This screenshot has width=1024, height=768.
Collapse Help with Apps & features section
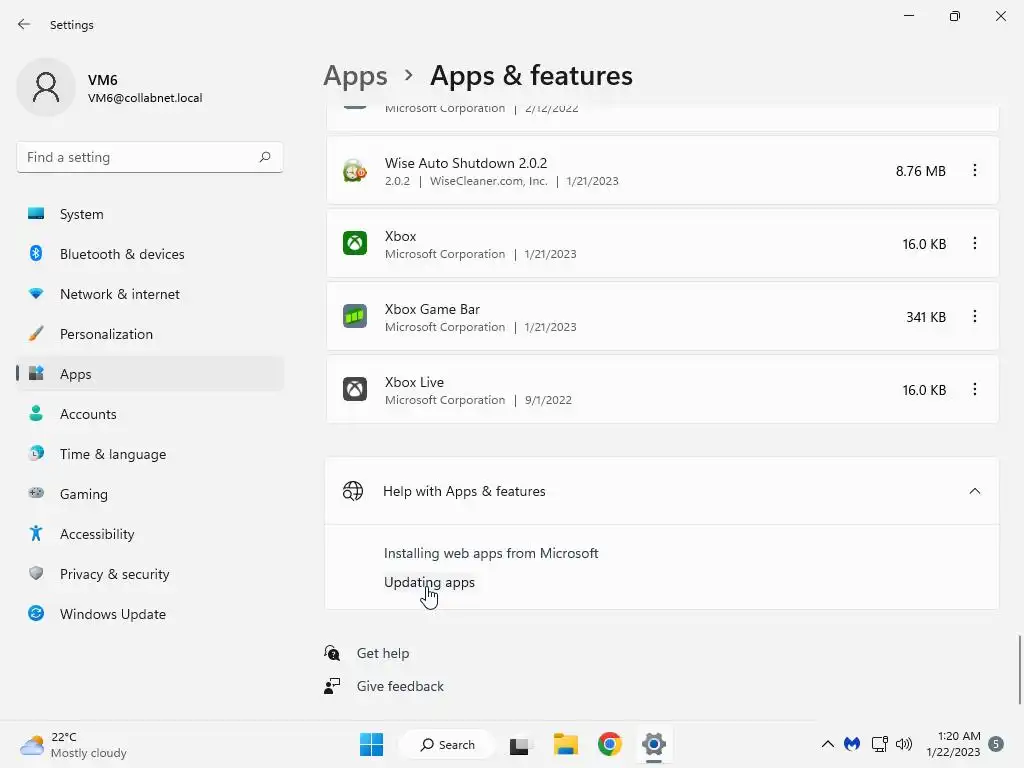975,491
